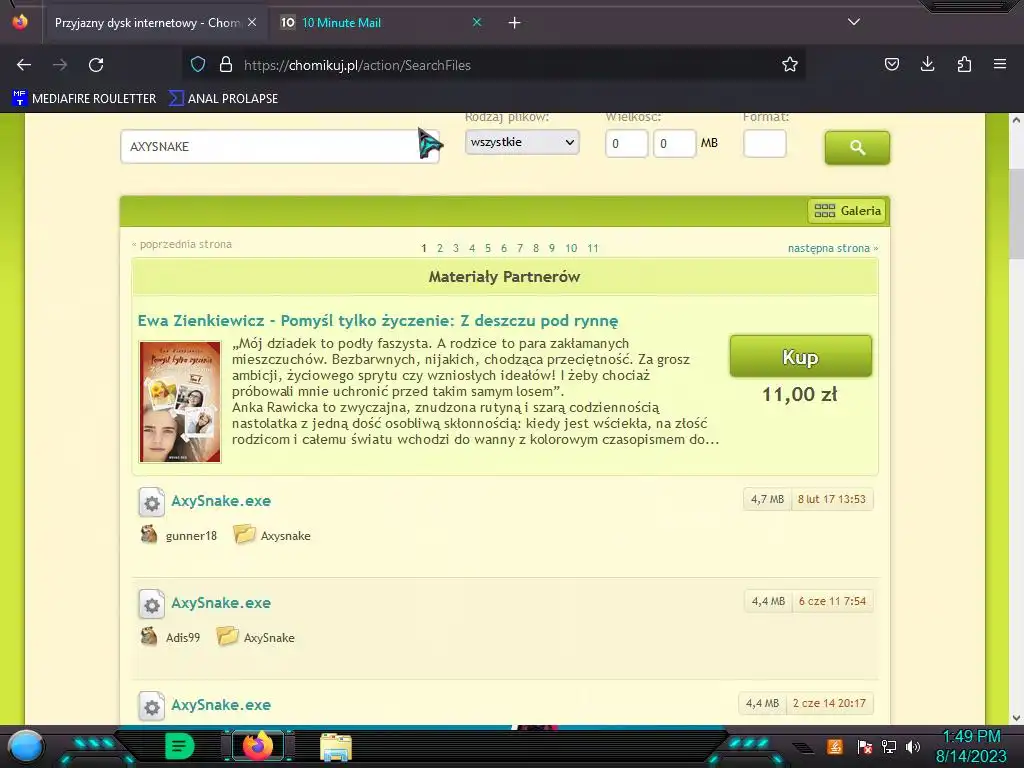Open the Firefox hamburger menu
The image size is (1024, 768).
tap(1000, 65)
